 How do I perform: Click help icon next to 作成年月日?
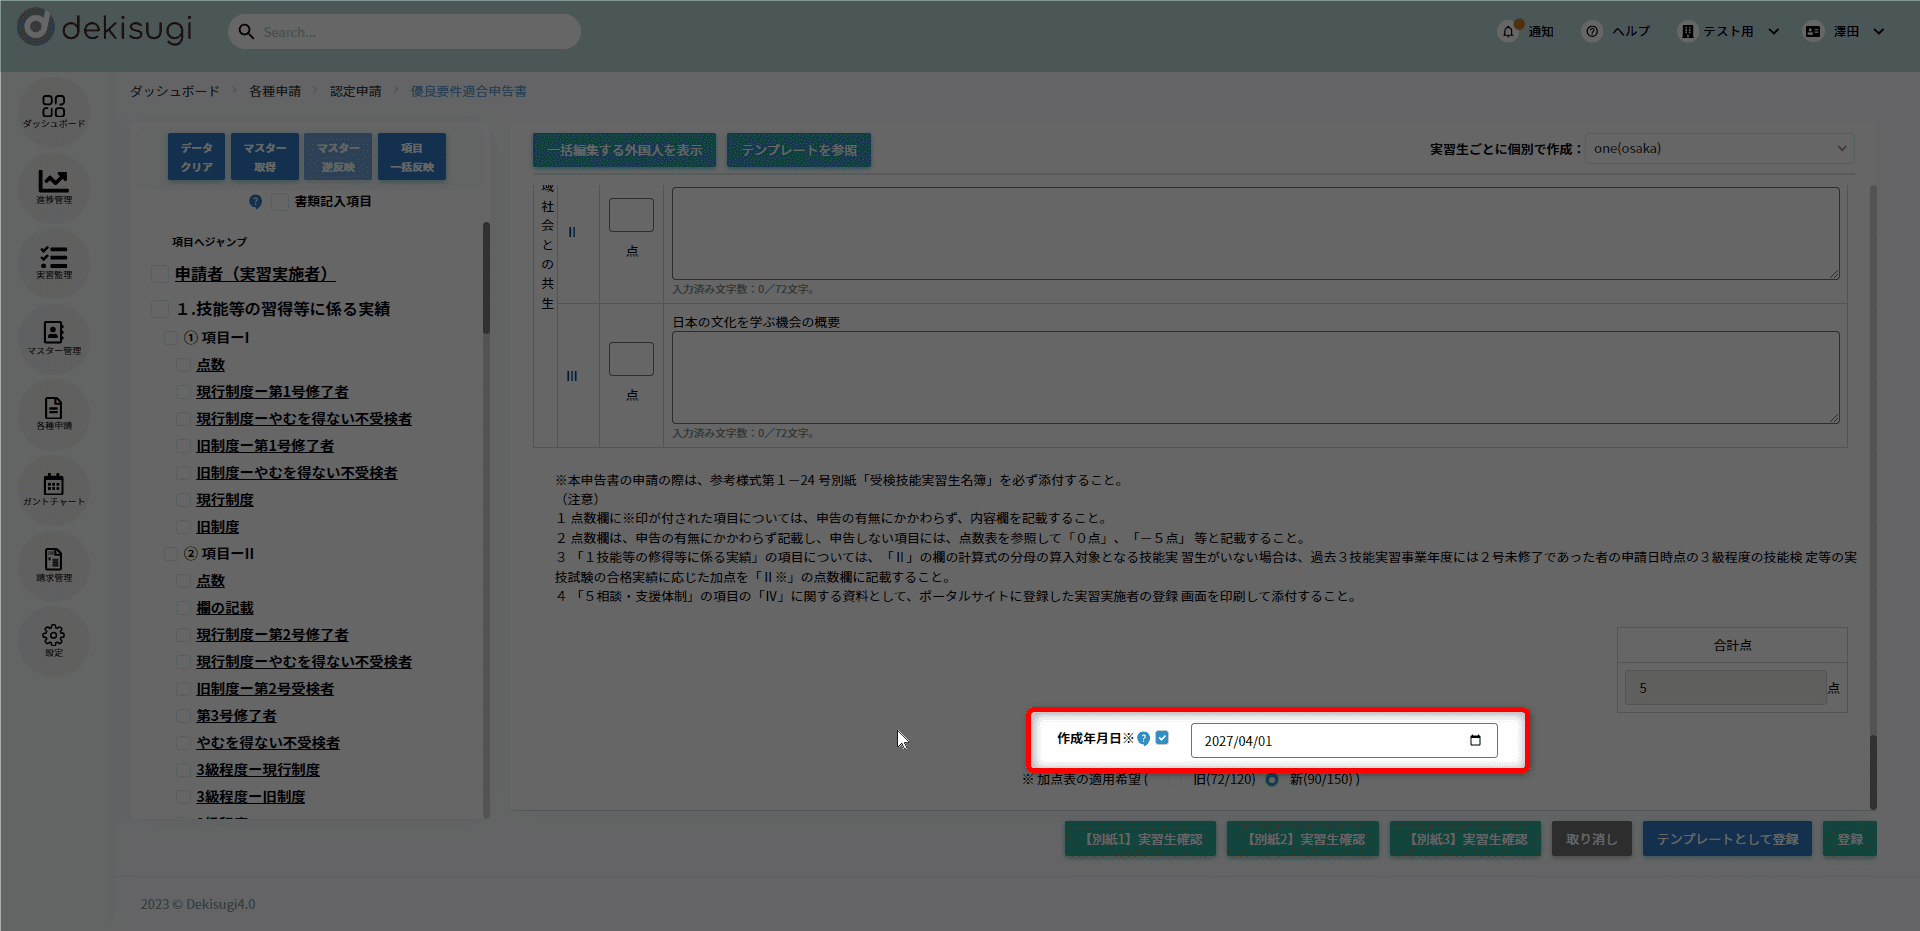(1144, 739)
